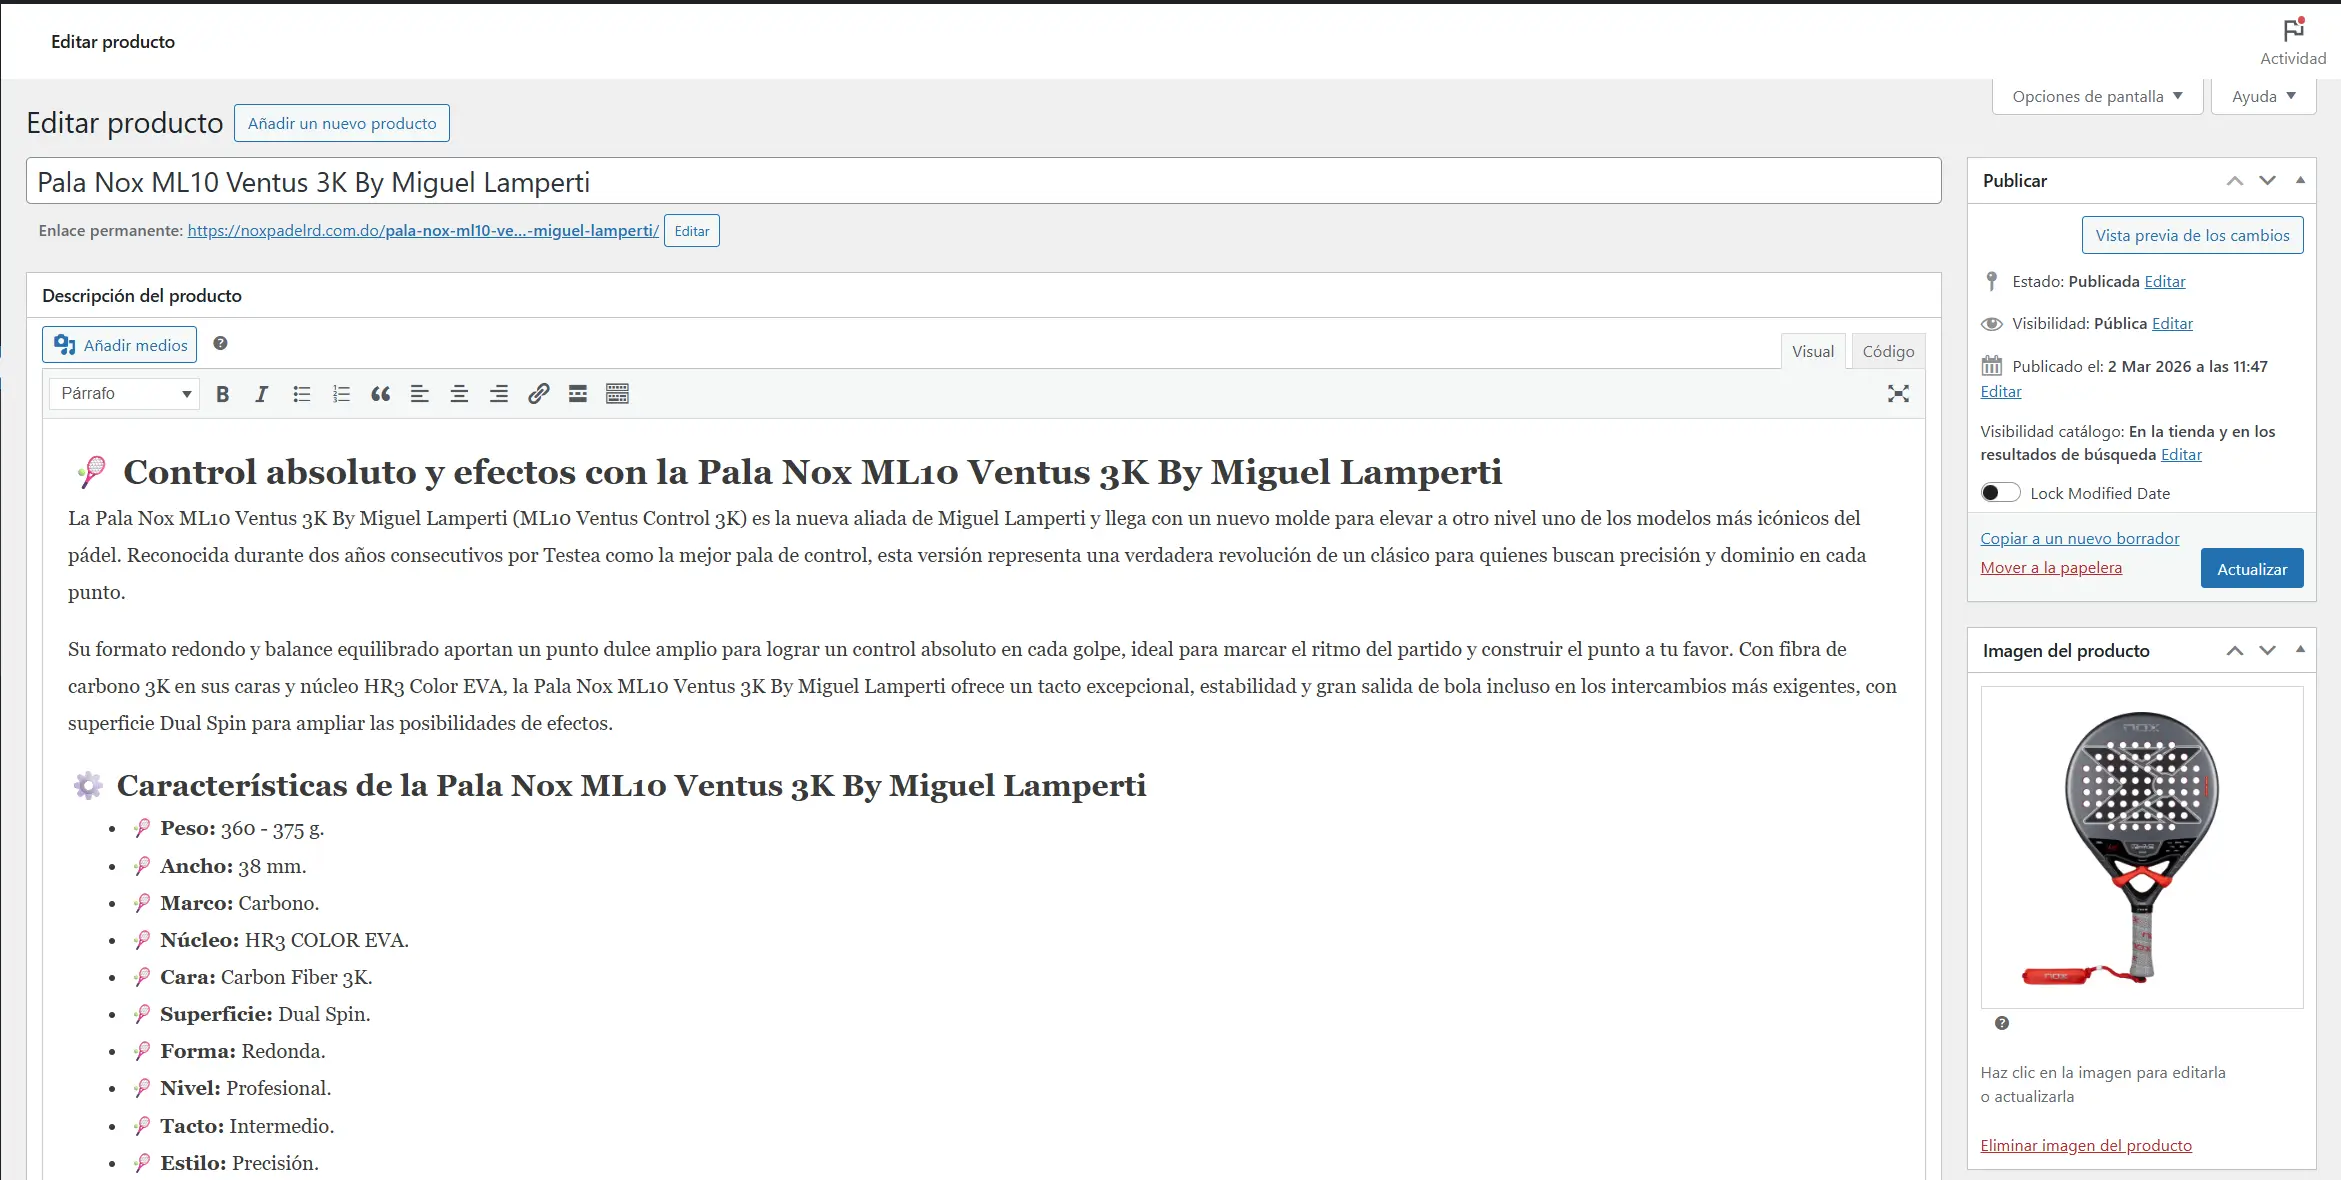The width and height of the screenshot is (2341, 1180).
Task: Click the help icon below product image
Action: pos(2001,1023)
